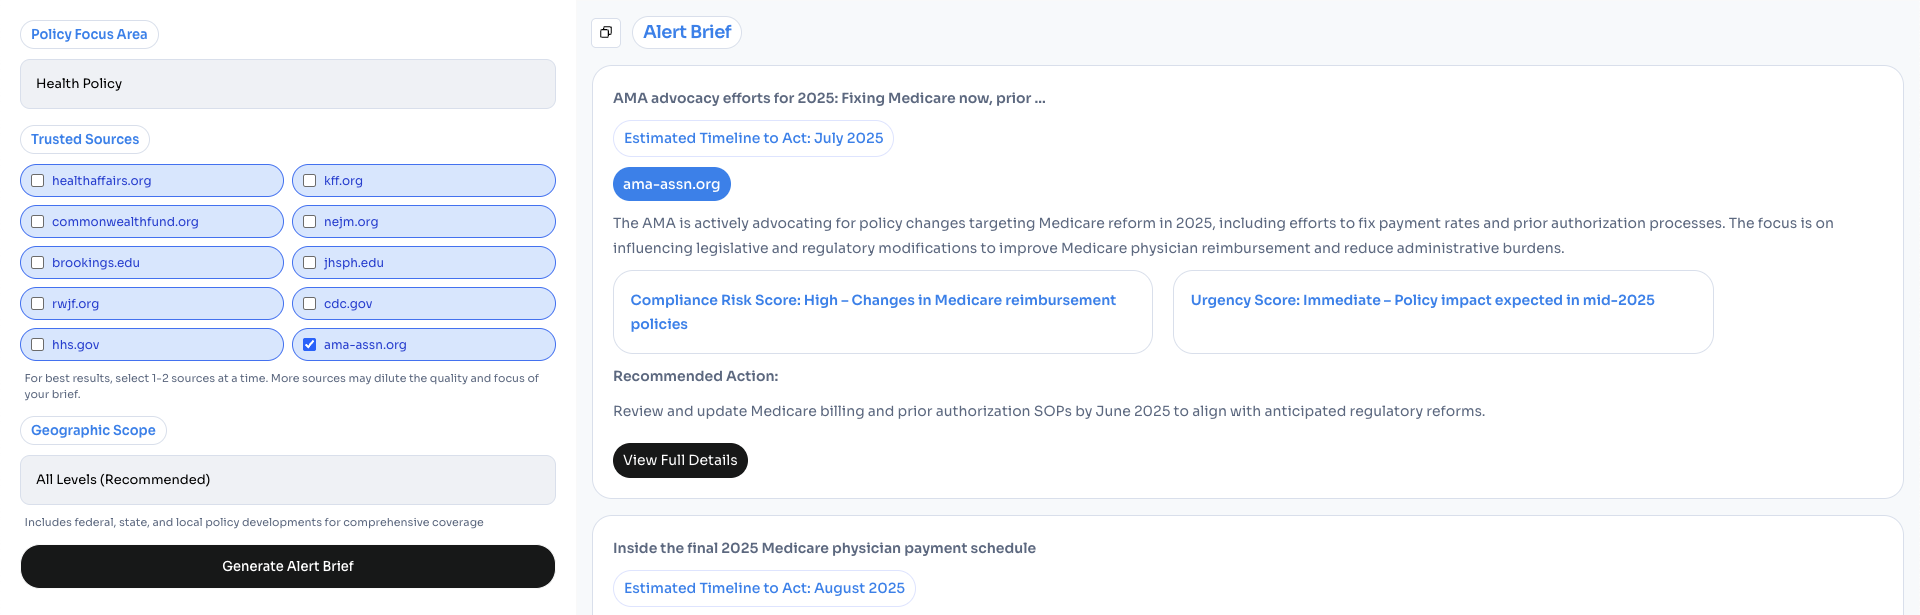Screen dimensions: 1920x615
Task: Select the Alert Brief heading tab
Action: pyautogui.click(x=687, y=32)
